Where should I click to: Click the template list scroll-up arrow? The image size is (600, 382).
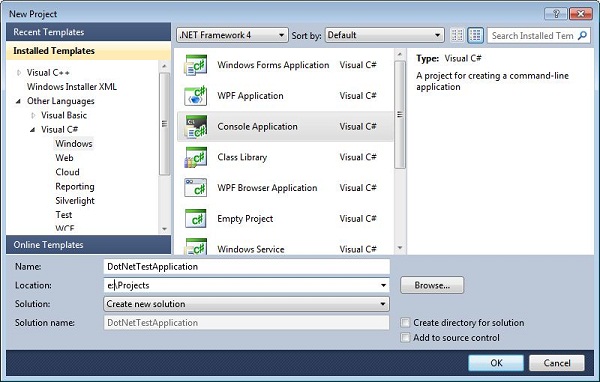tap(399, 54)
